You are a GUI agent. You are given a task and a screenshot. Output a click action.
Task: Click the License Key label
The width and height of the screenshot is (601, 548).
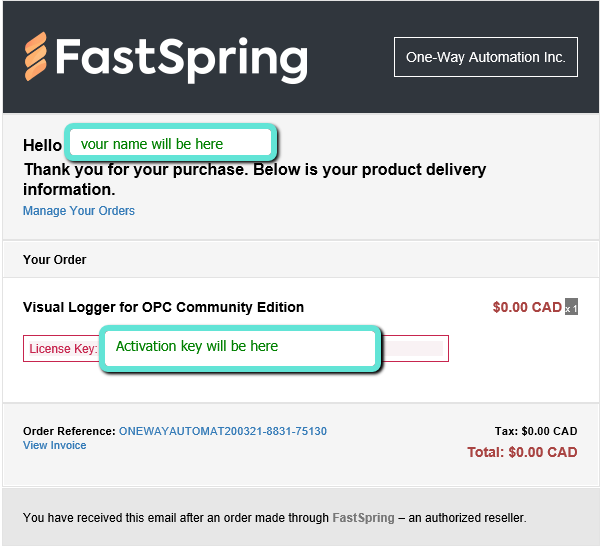[63, 349]
